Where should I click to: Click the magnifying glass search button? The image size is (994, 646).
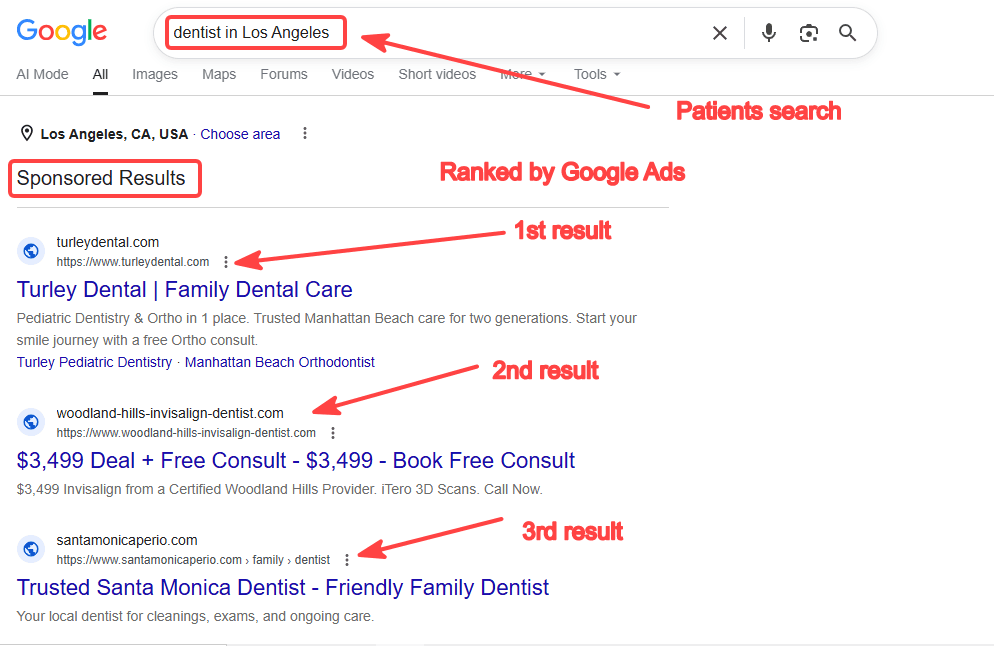point(848,33)
